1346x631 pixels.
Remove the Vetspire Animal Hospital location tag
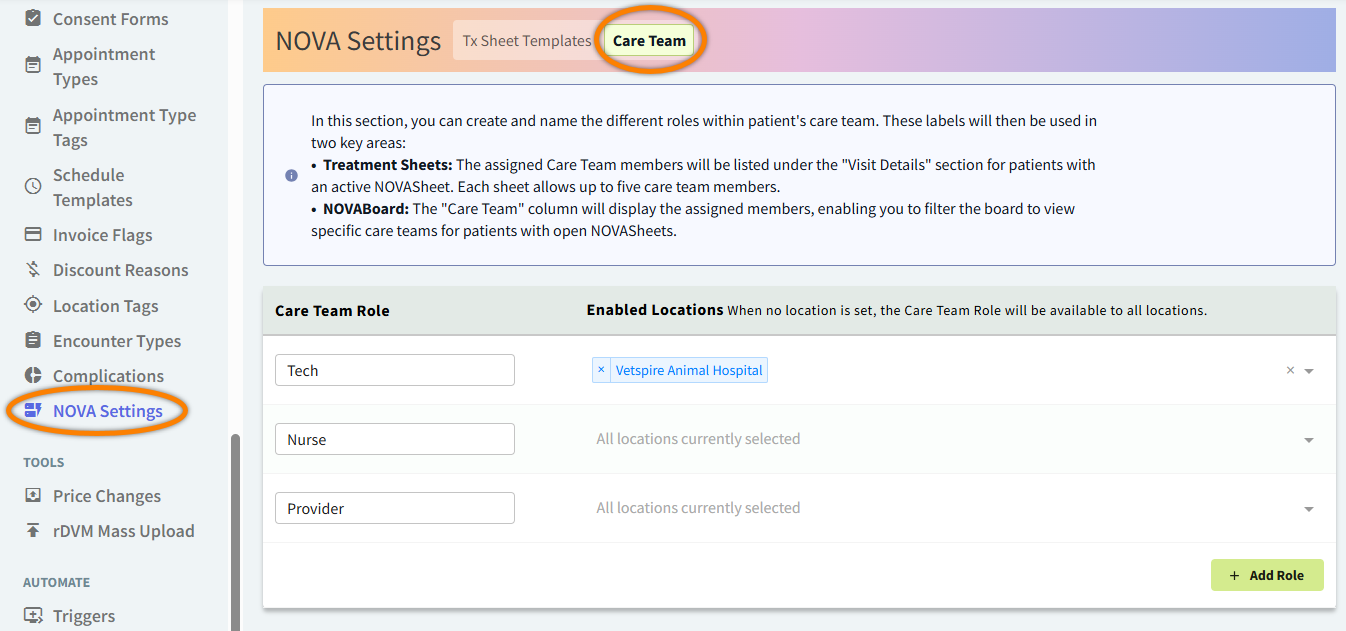point(601,370)
